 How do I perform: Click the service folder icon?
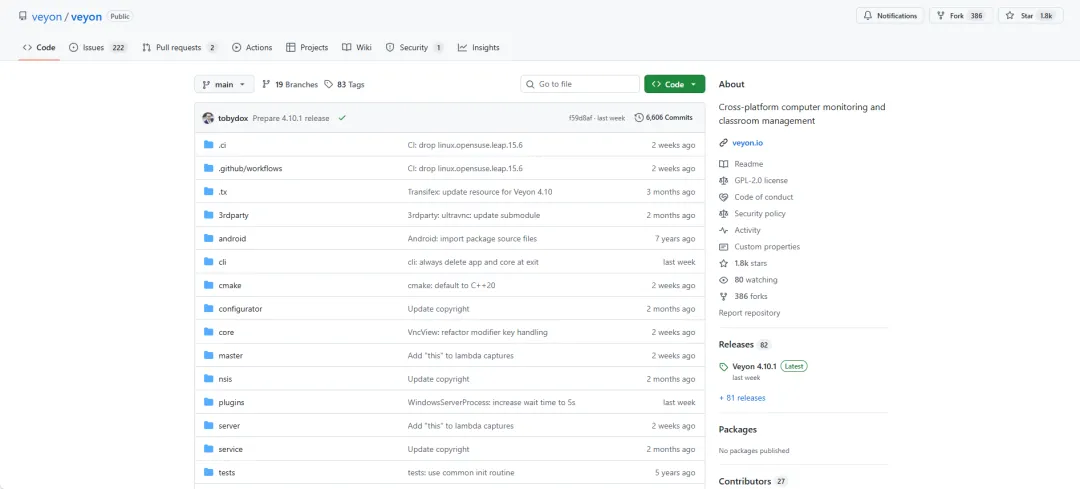[x=209, y=449]
